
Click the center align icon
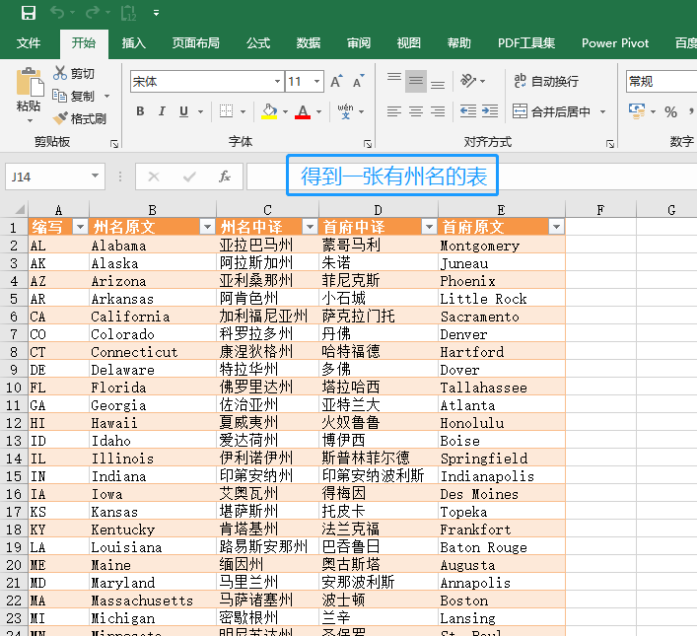tap(416, 112)
